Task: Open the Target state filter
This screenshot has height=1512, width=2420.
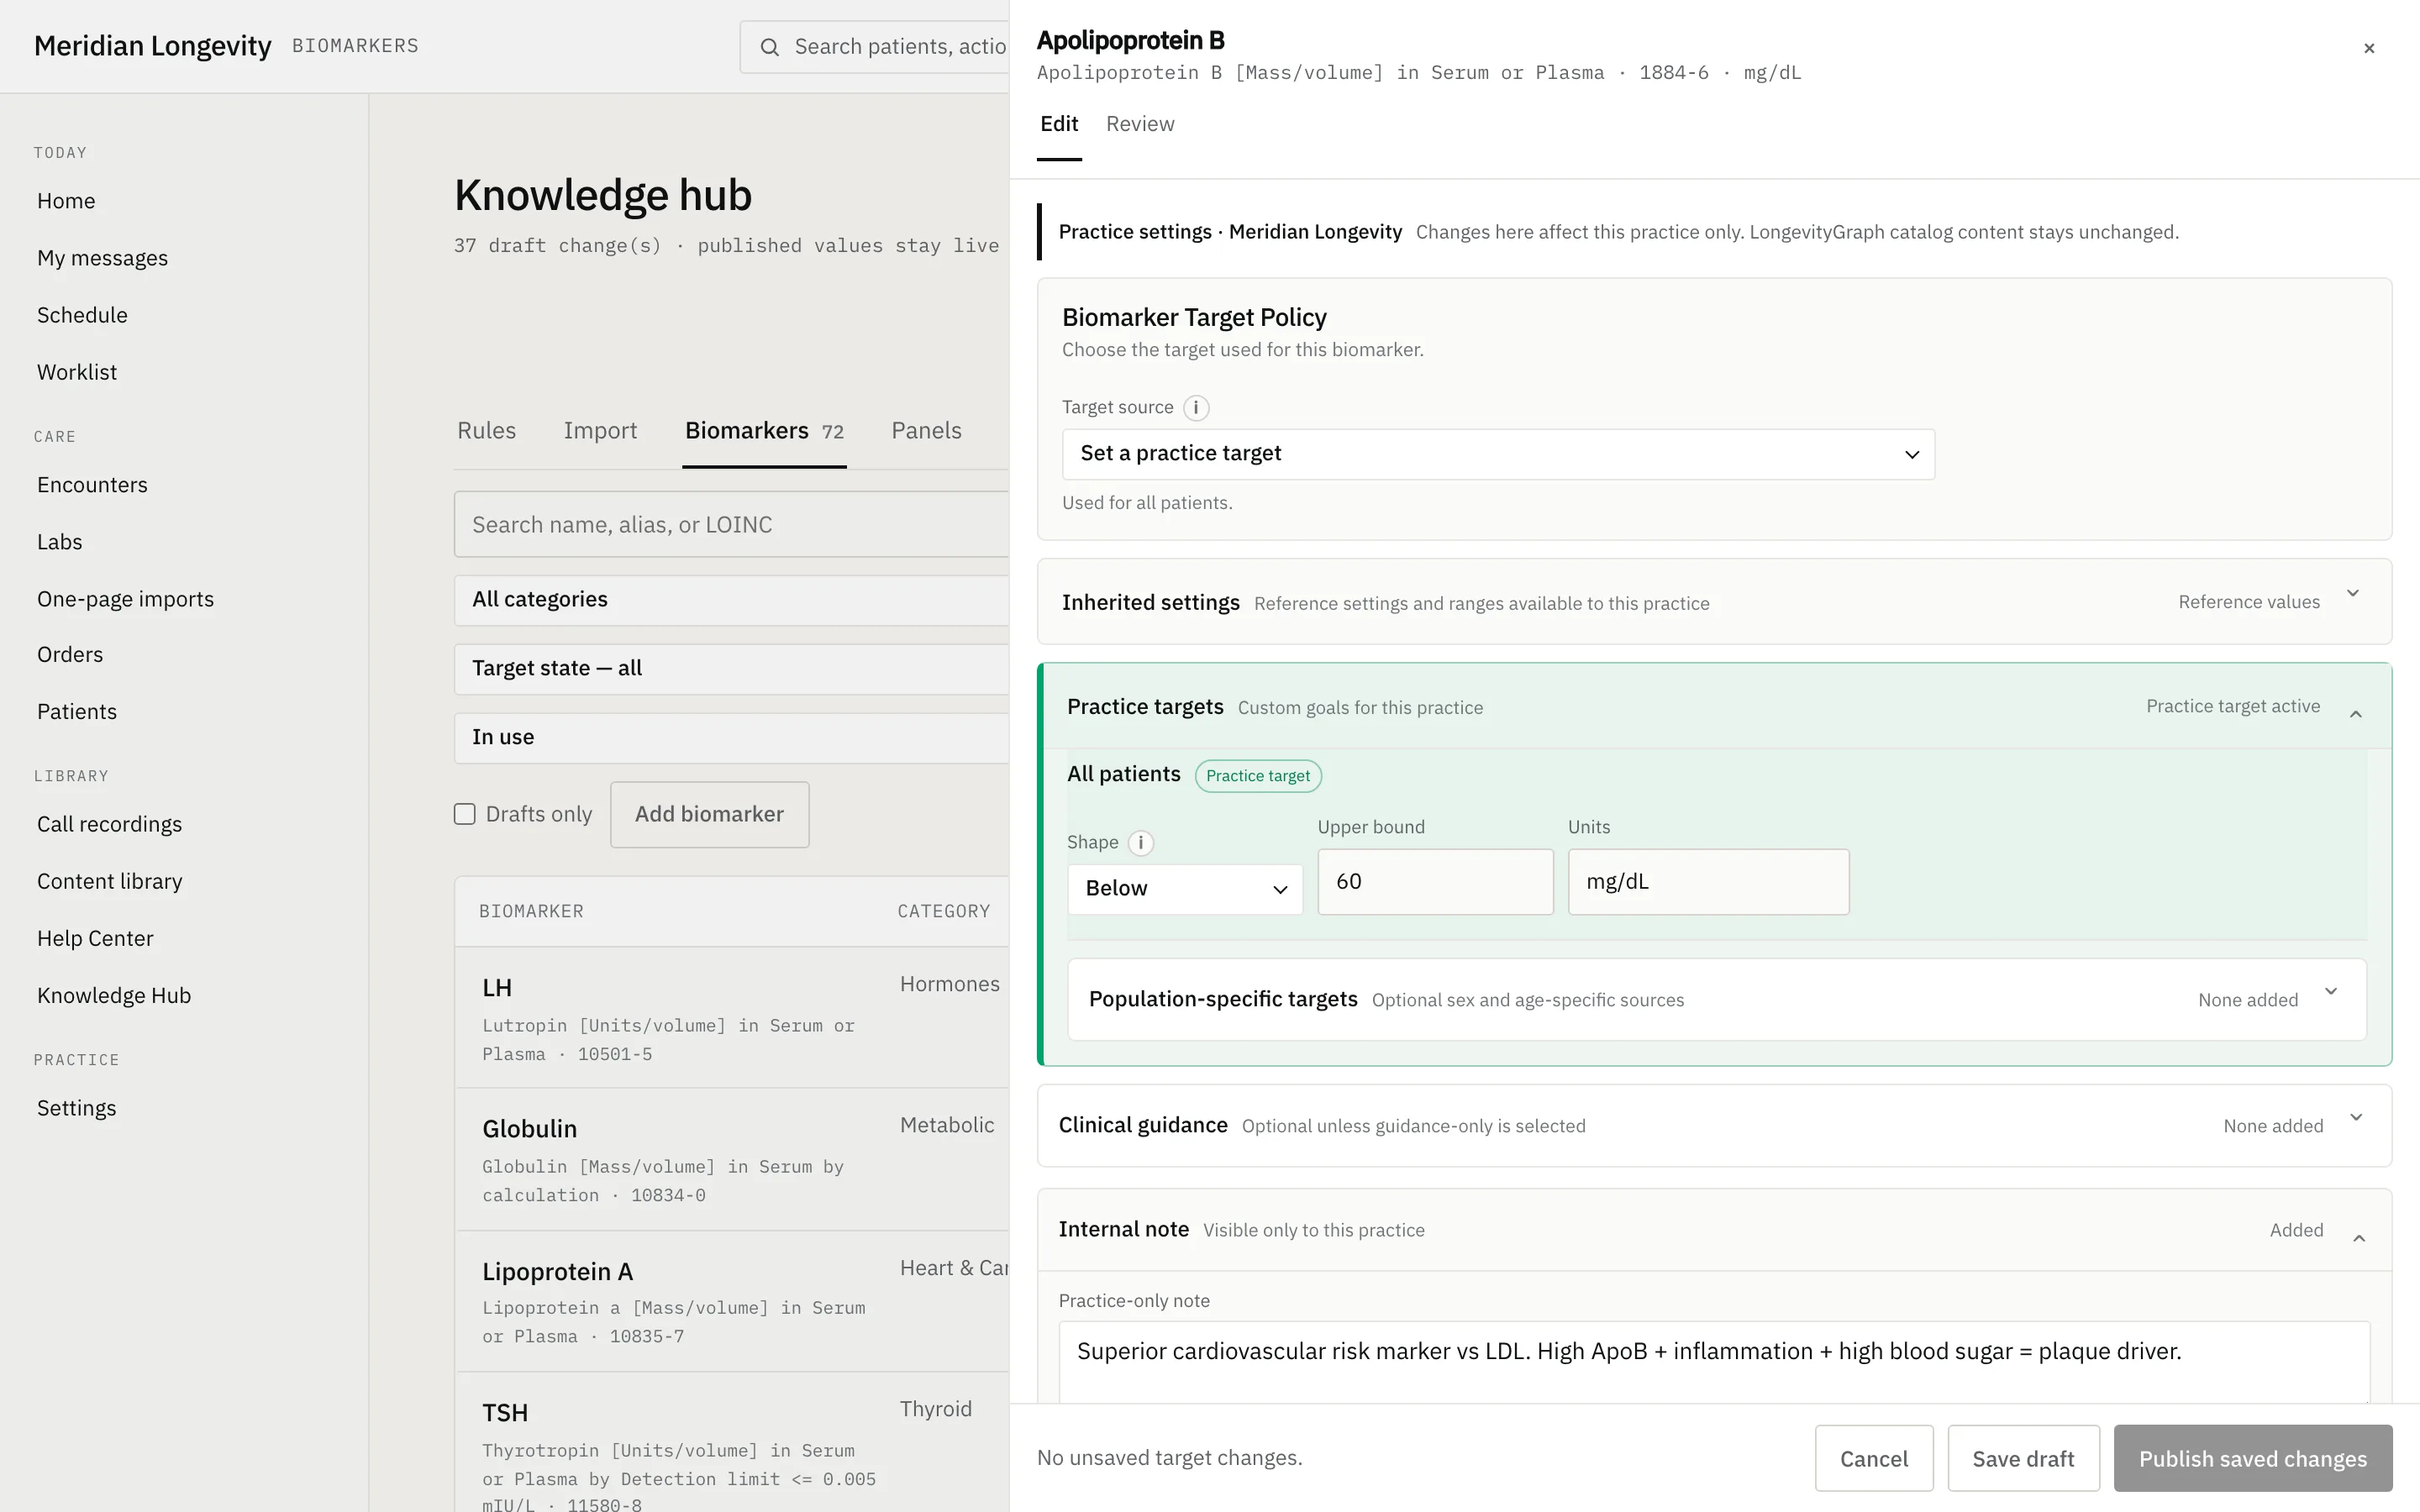Action: click(x=731, y=669)
